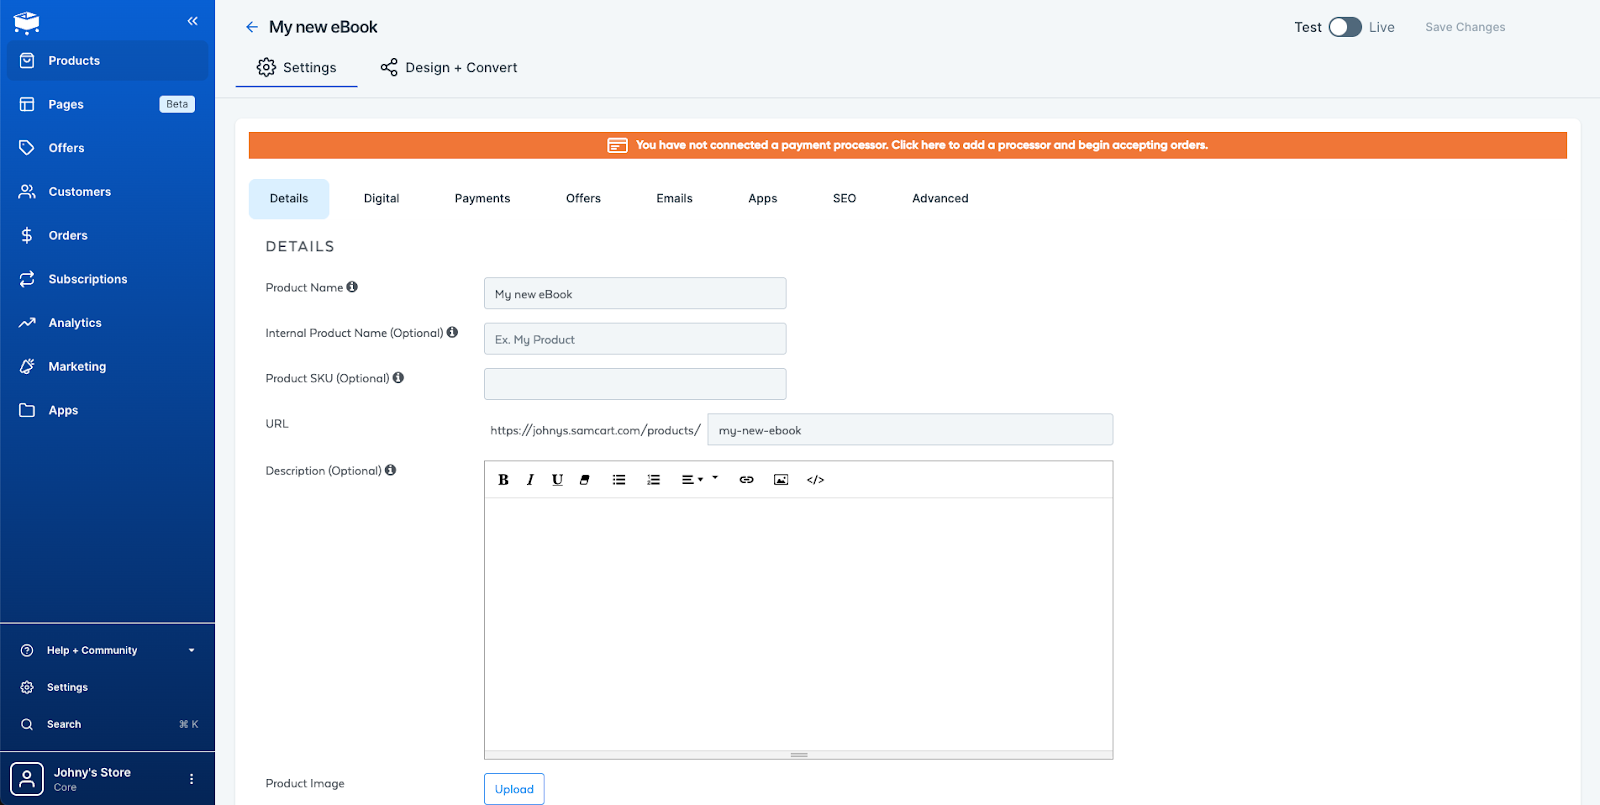This screenshot has width=1600, height=805.
Task: Click the eraser clear formatting icon
Action: tap(585, 480)
